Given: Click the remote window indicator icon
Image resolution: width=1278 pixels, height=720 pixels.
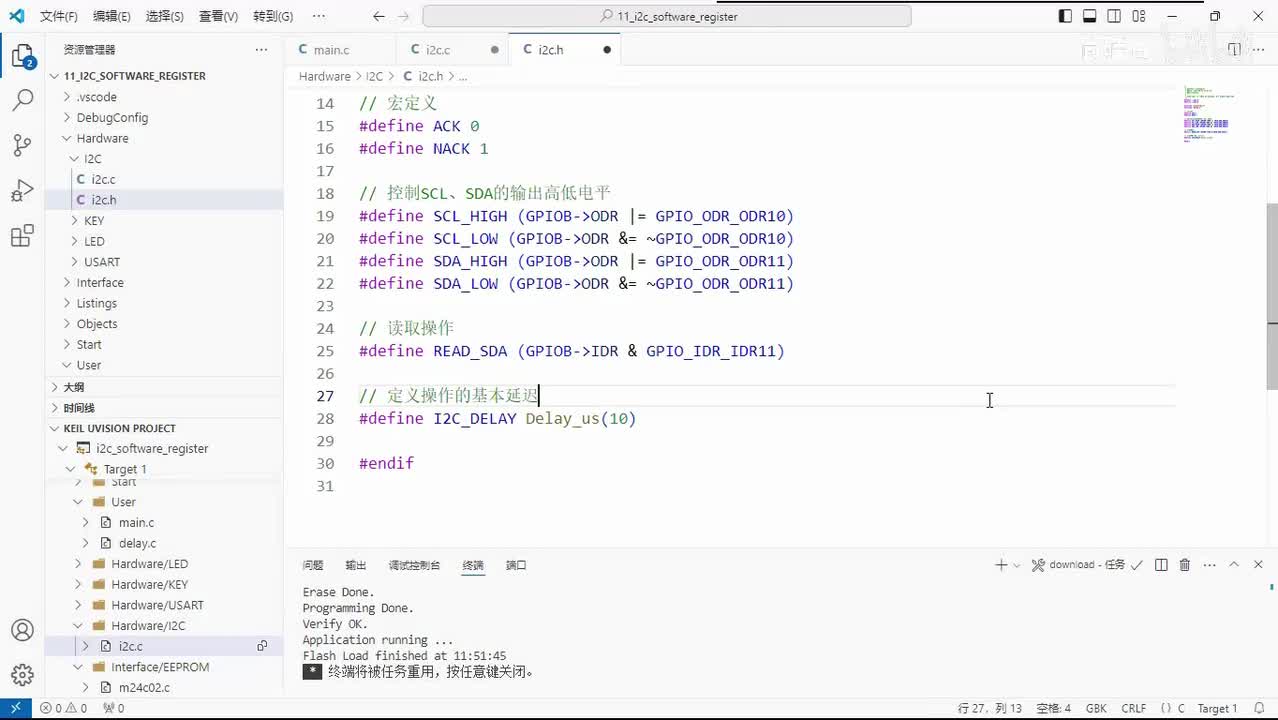Looking at the screenshot, I should coord(15,708).
